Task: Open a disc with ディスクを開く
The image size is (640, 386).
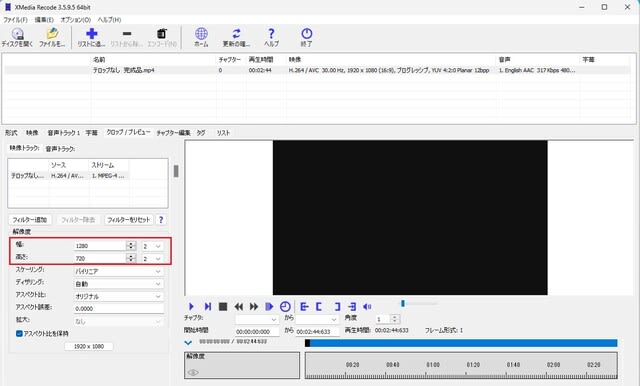Action: point(17,38)
